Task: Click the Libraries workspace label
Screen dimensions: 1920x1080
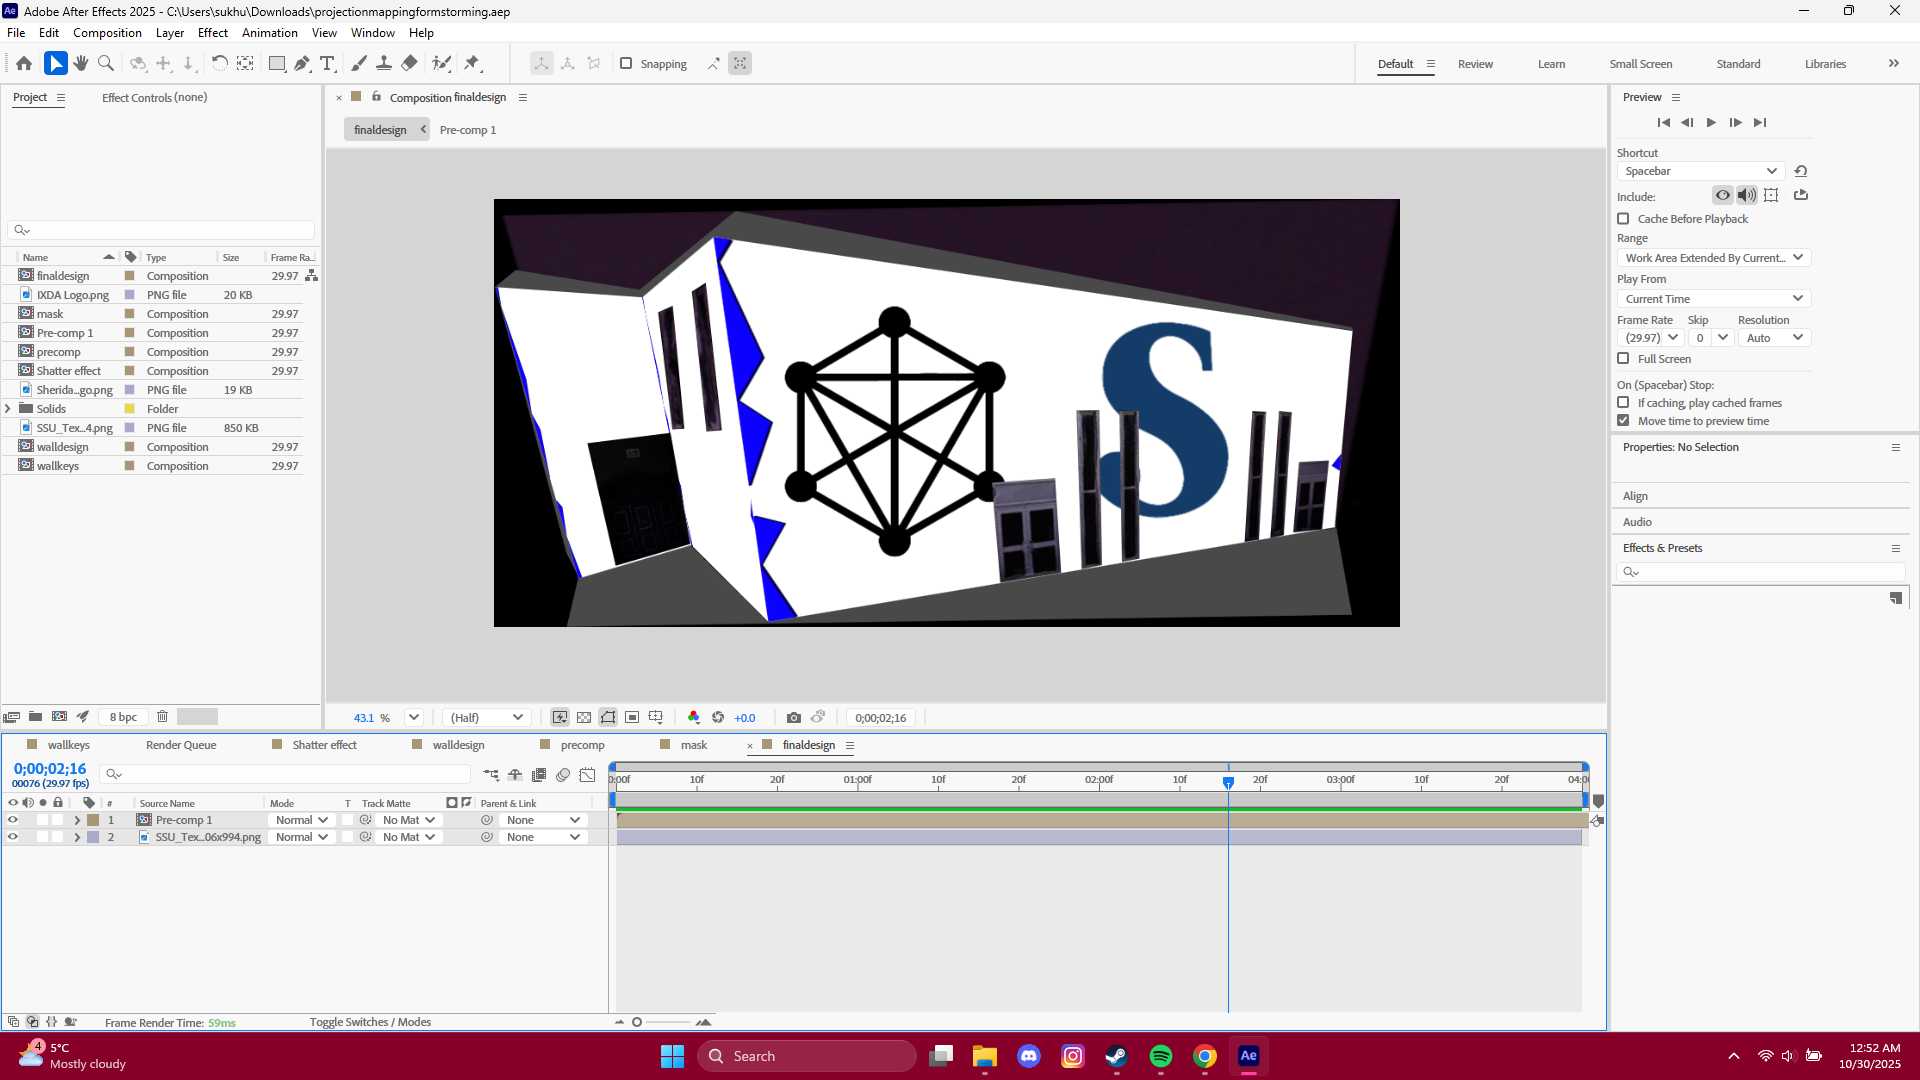Action: click(x=1824, y=63)
